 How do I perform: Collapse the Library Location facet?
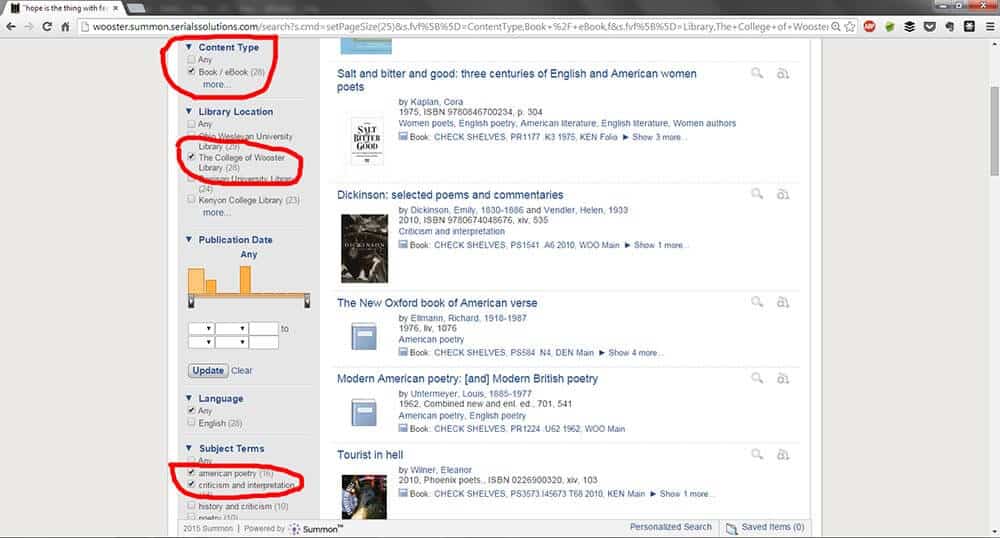[x=189, y=111]
